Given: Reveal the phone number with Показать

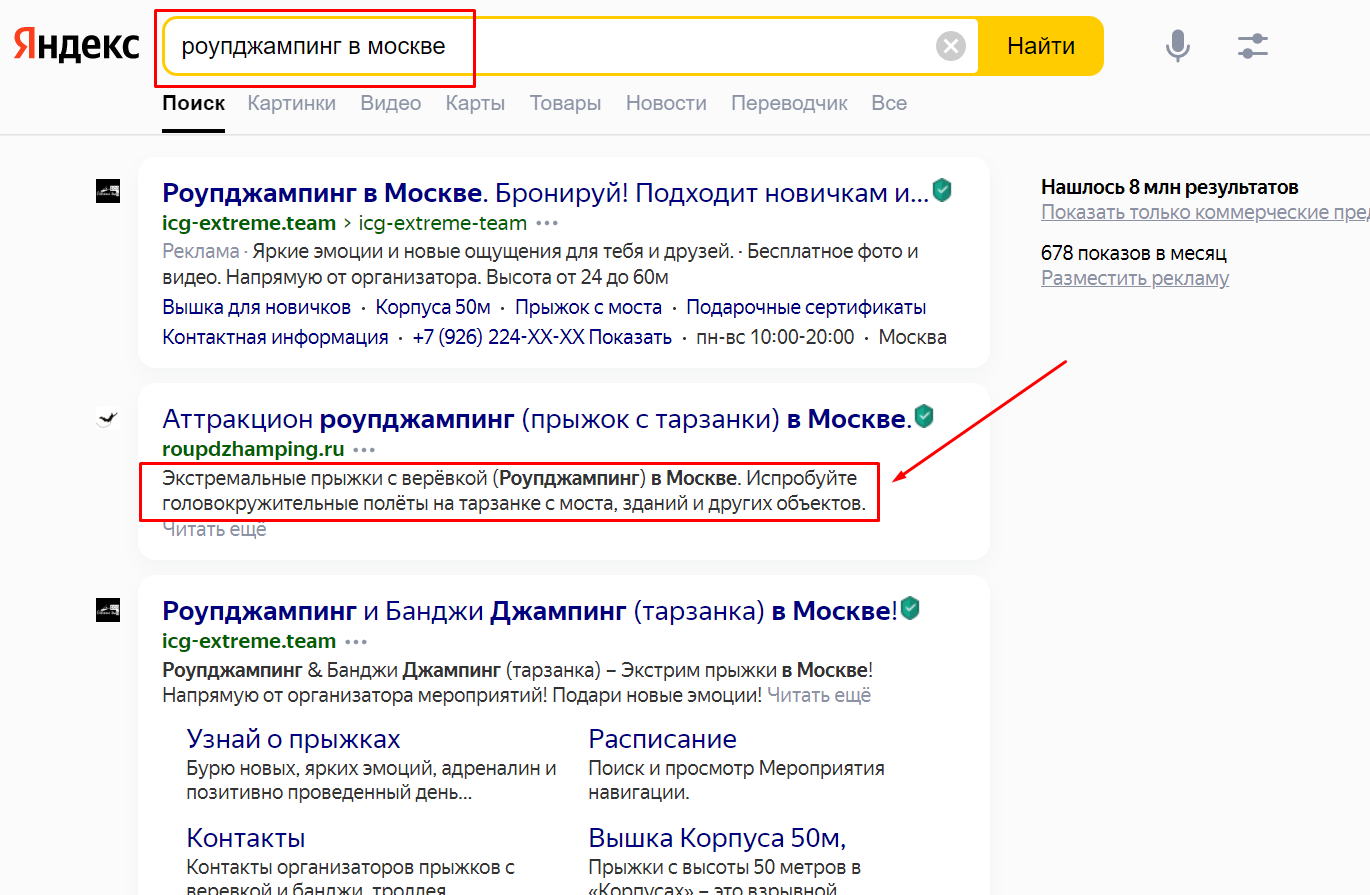Looking at the screenshot, I should coord(630,337).
